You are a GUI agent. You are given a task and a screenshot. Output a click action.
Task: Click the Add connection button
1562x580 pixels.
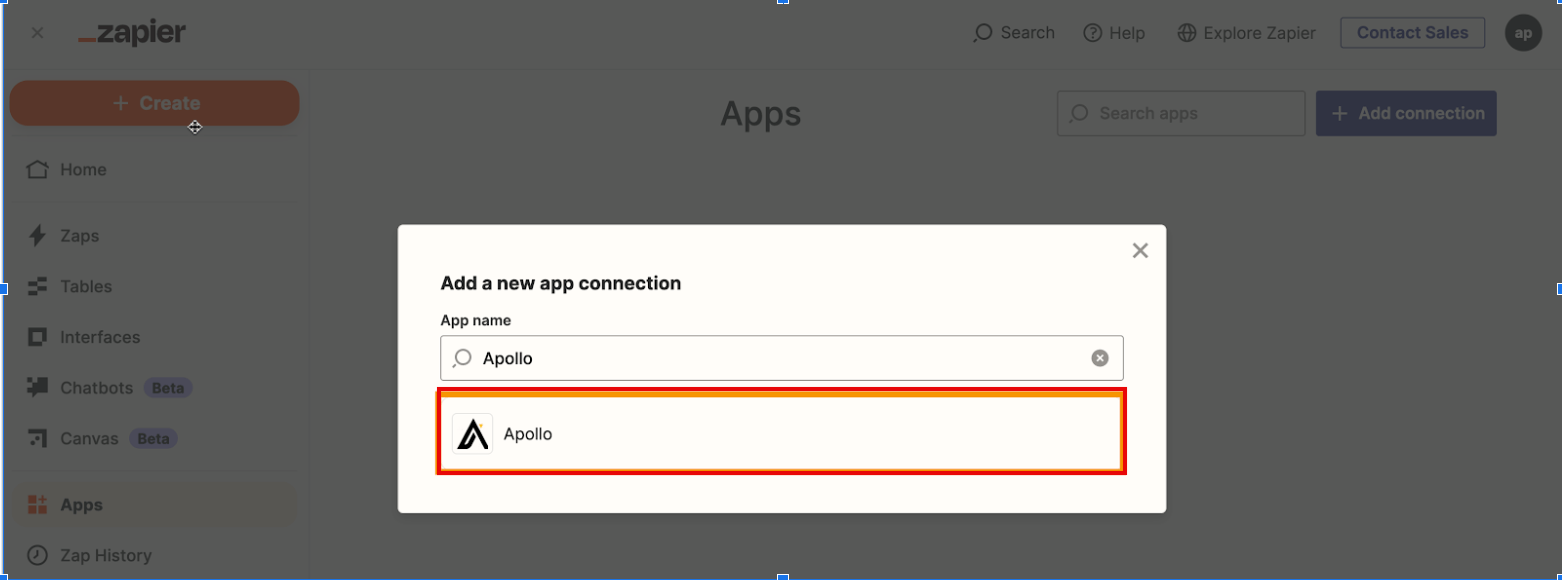coord(1406,113)
